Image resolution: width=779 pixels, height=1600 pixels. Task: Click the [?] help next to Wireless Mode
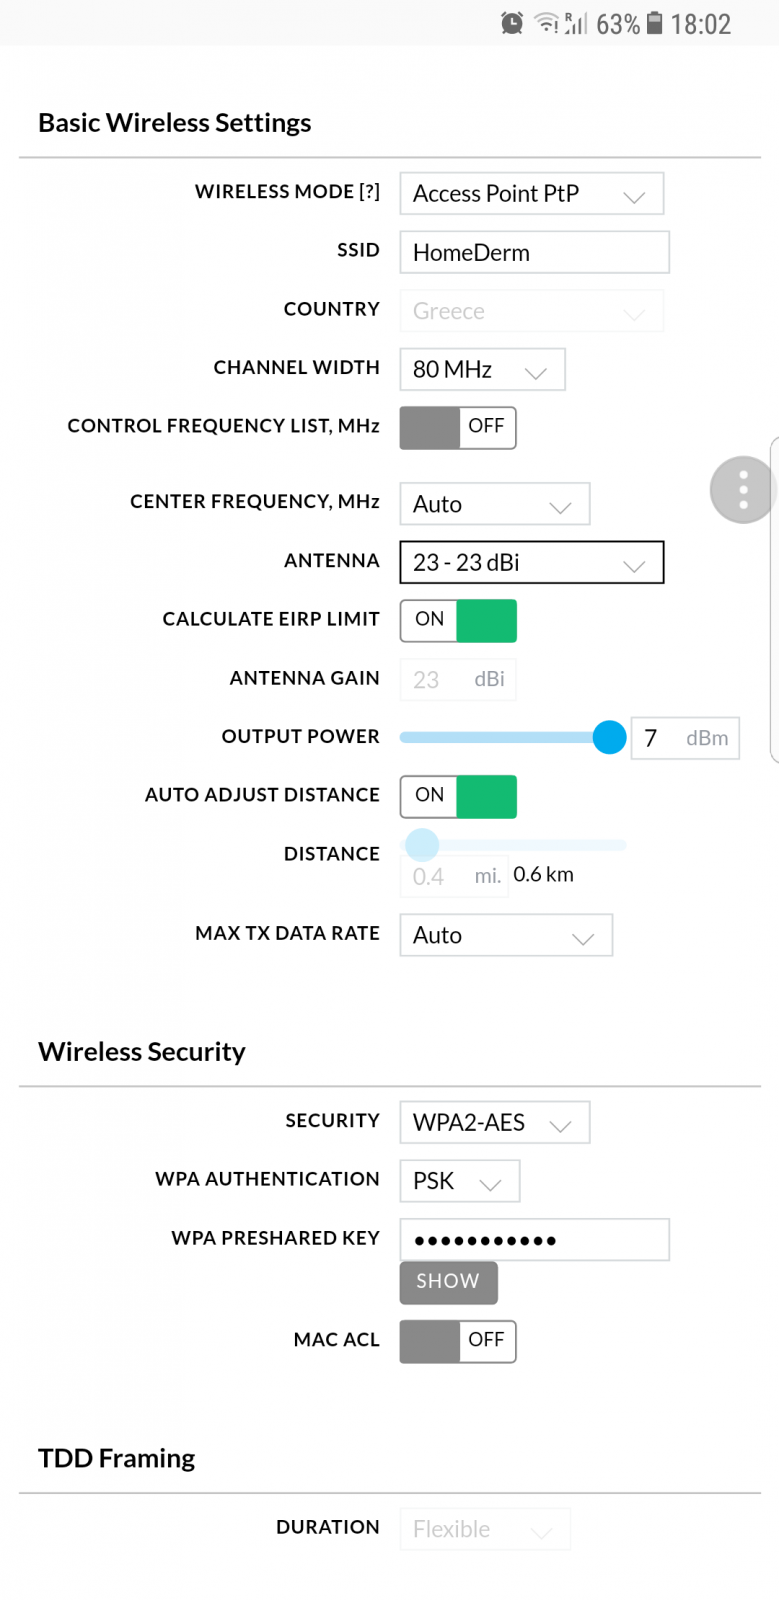click(x=369, y=192)
